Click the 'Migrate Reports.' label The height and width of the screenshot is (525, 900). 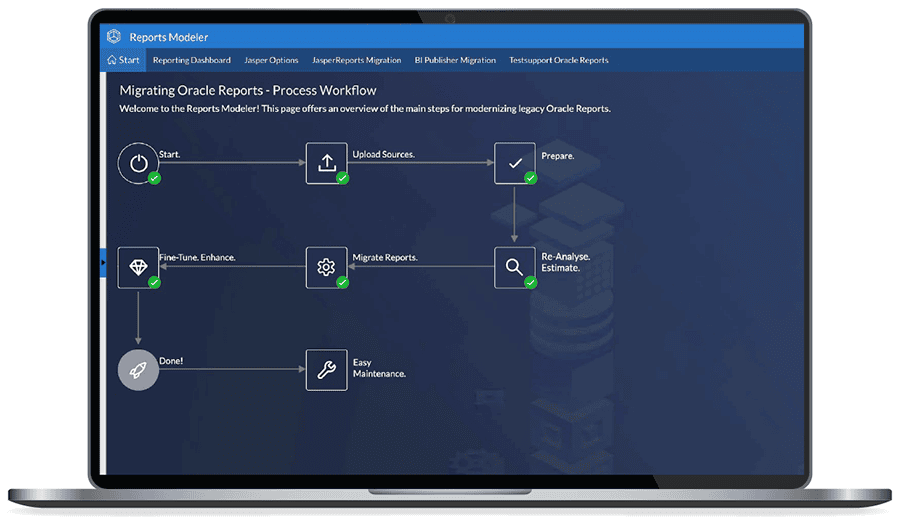tap(385, 258)
